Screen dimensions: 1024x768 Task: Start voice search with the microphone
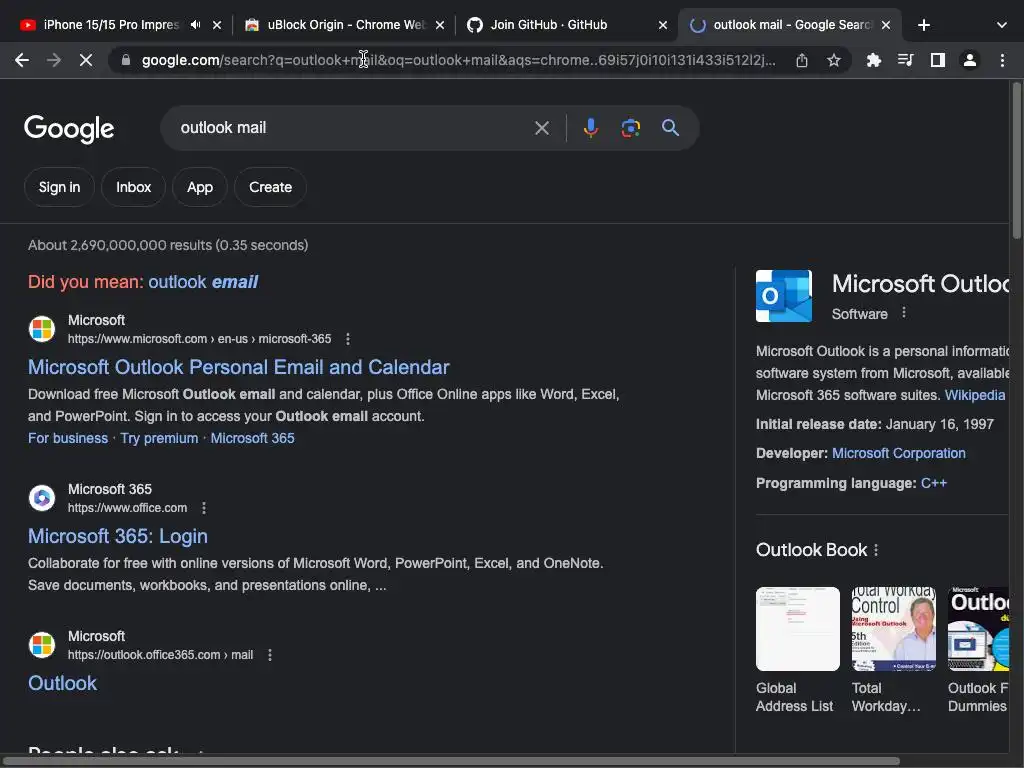(590, 128)
